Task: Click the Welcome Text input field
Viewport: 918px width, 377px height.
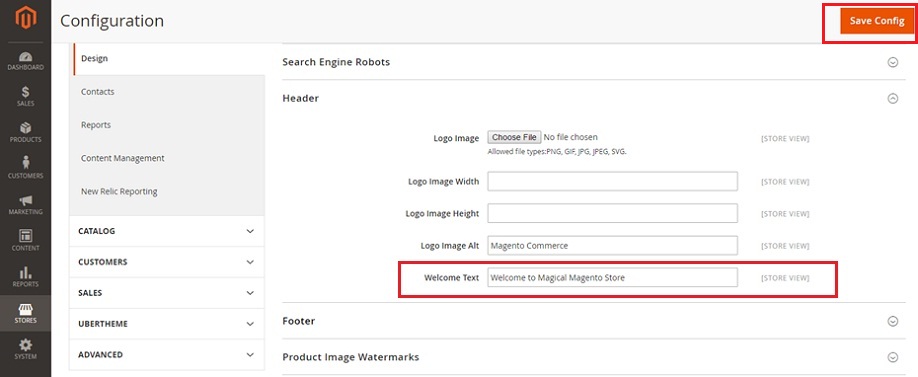Action: point(612,277)
